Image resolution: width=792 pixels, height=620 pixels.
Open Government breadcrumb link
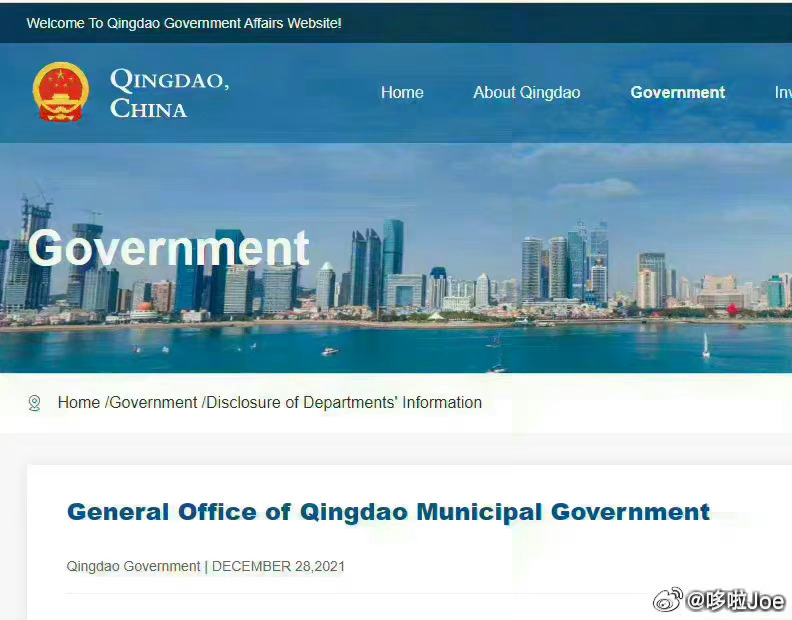pos(153,402)
